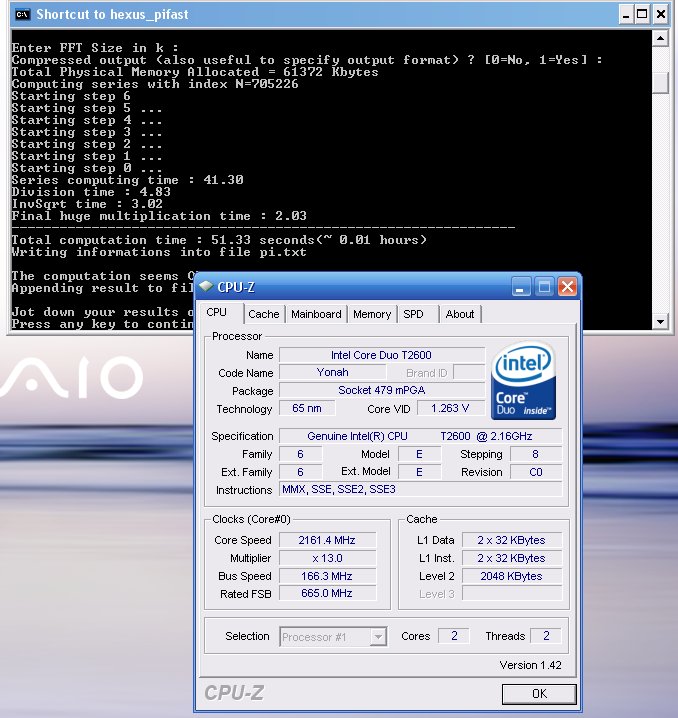Click the empty Brand ID field
The width and height of the screenshot is (678, 718).
pos(469,372)
